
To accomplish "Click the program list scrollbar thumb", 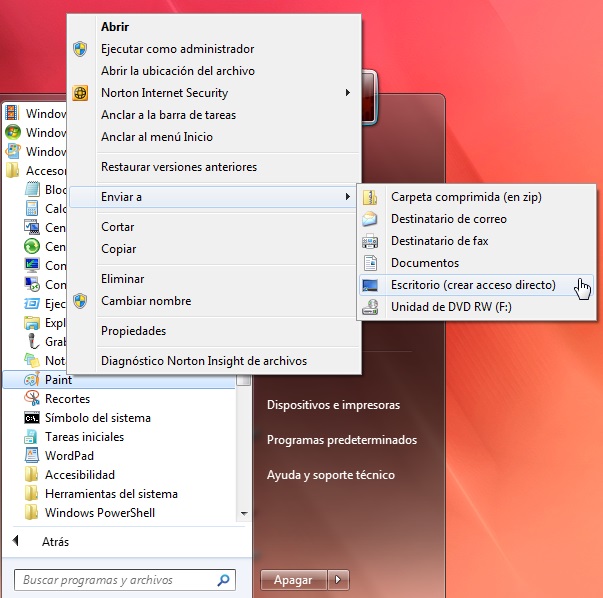I will coord(244,380).
